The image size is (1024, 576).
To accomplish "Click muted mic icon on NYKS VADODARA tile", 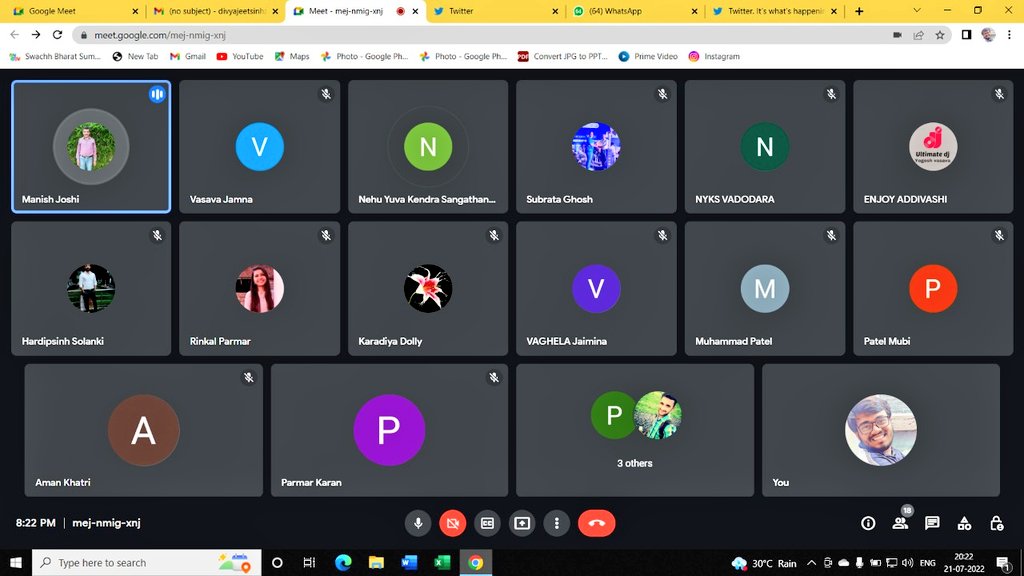I will (831, 94).
